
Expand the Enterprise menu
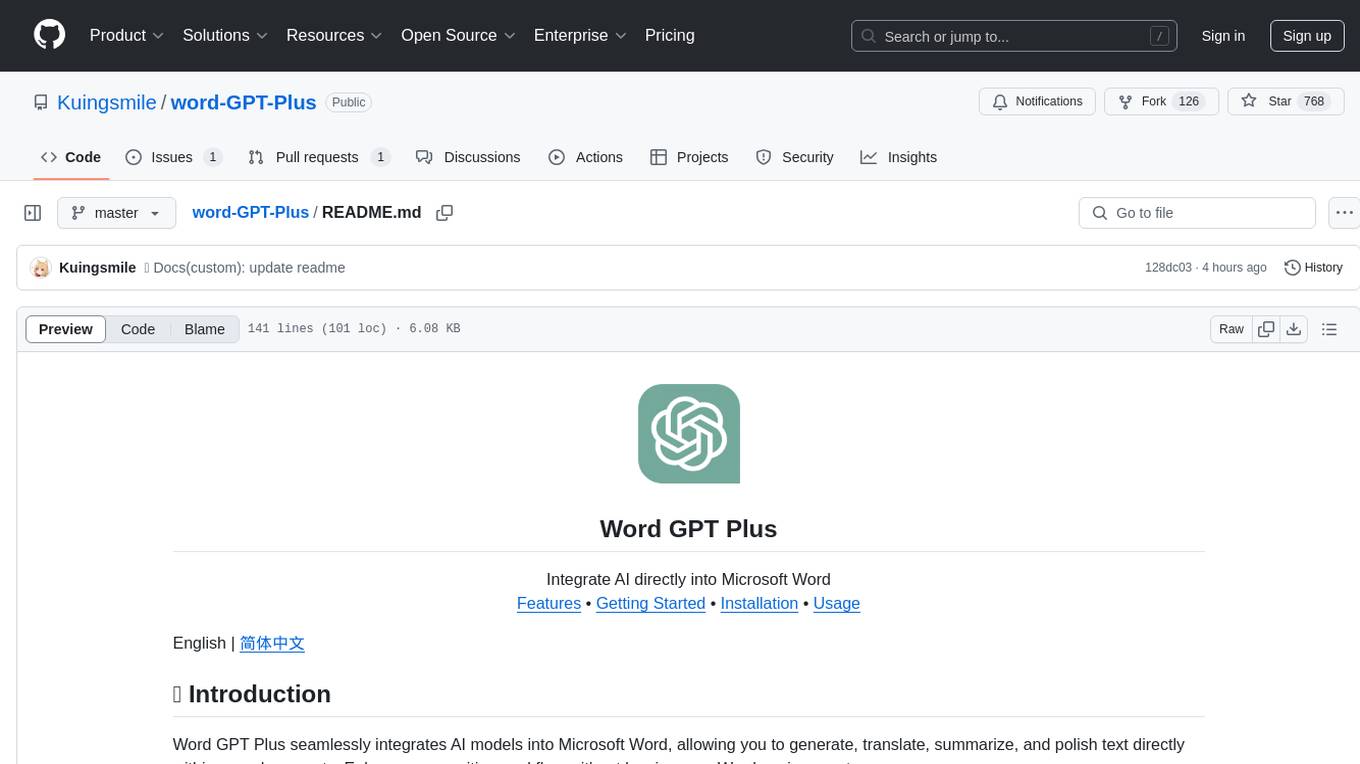click(580, 35)
